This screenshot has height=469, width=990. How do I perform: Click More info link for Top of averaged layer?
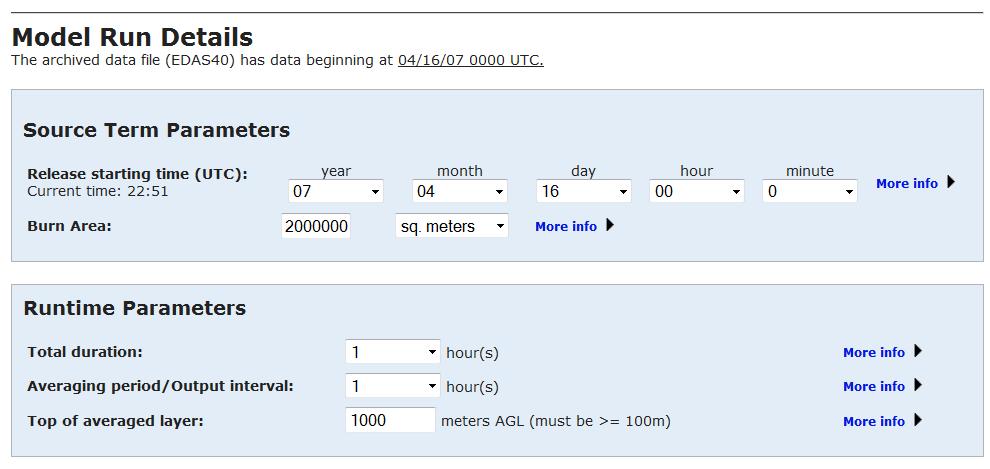(x=873, y=421)
